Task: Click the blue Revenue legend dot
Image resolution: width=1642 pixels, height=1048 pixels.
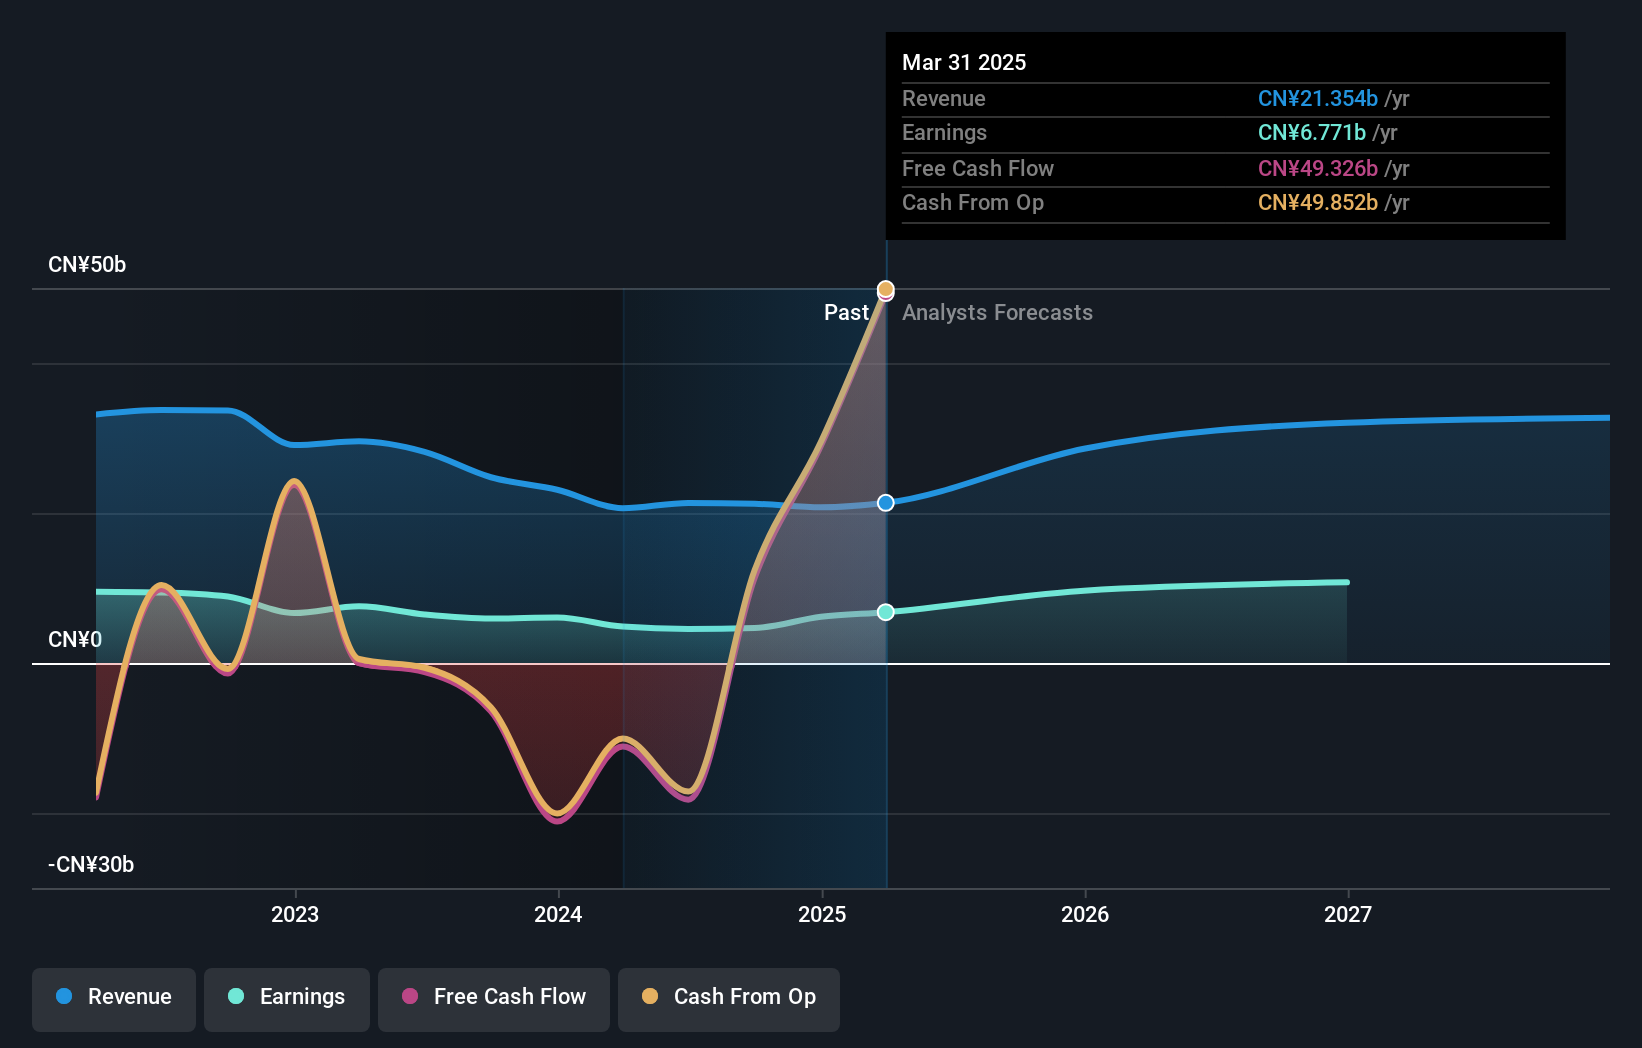Action: click(x=63, y=997)
